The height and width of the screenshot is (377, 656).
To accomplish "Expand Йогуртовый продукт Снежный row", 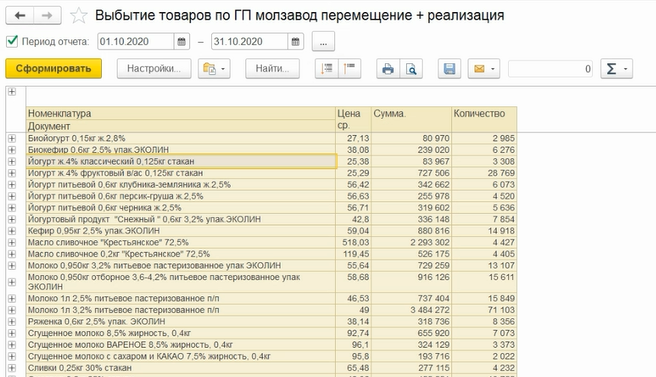I will [12, 219].
